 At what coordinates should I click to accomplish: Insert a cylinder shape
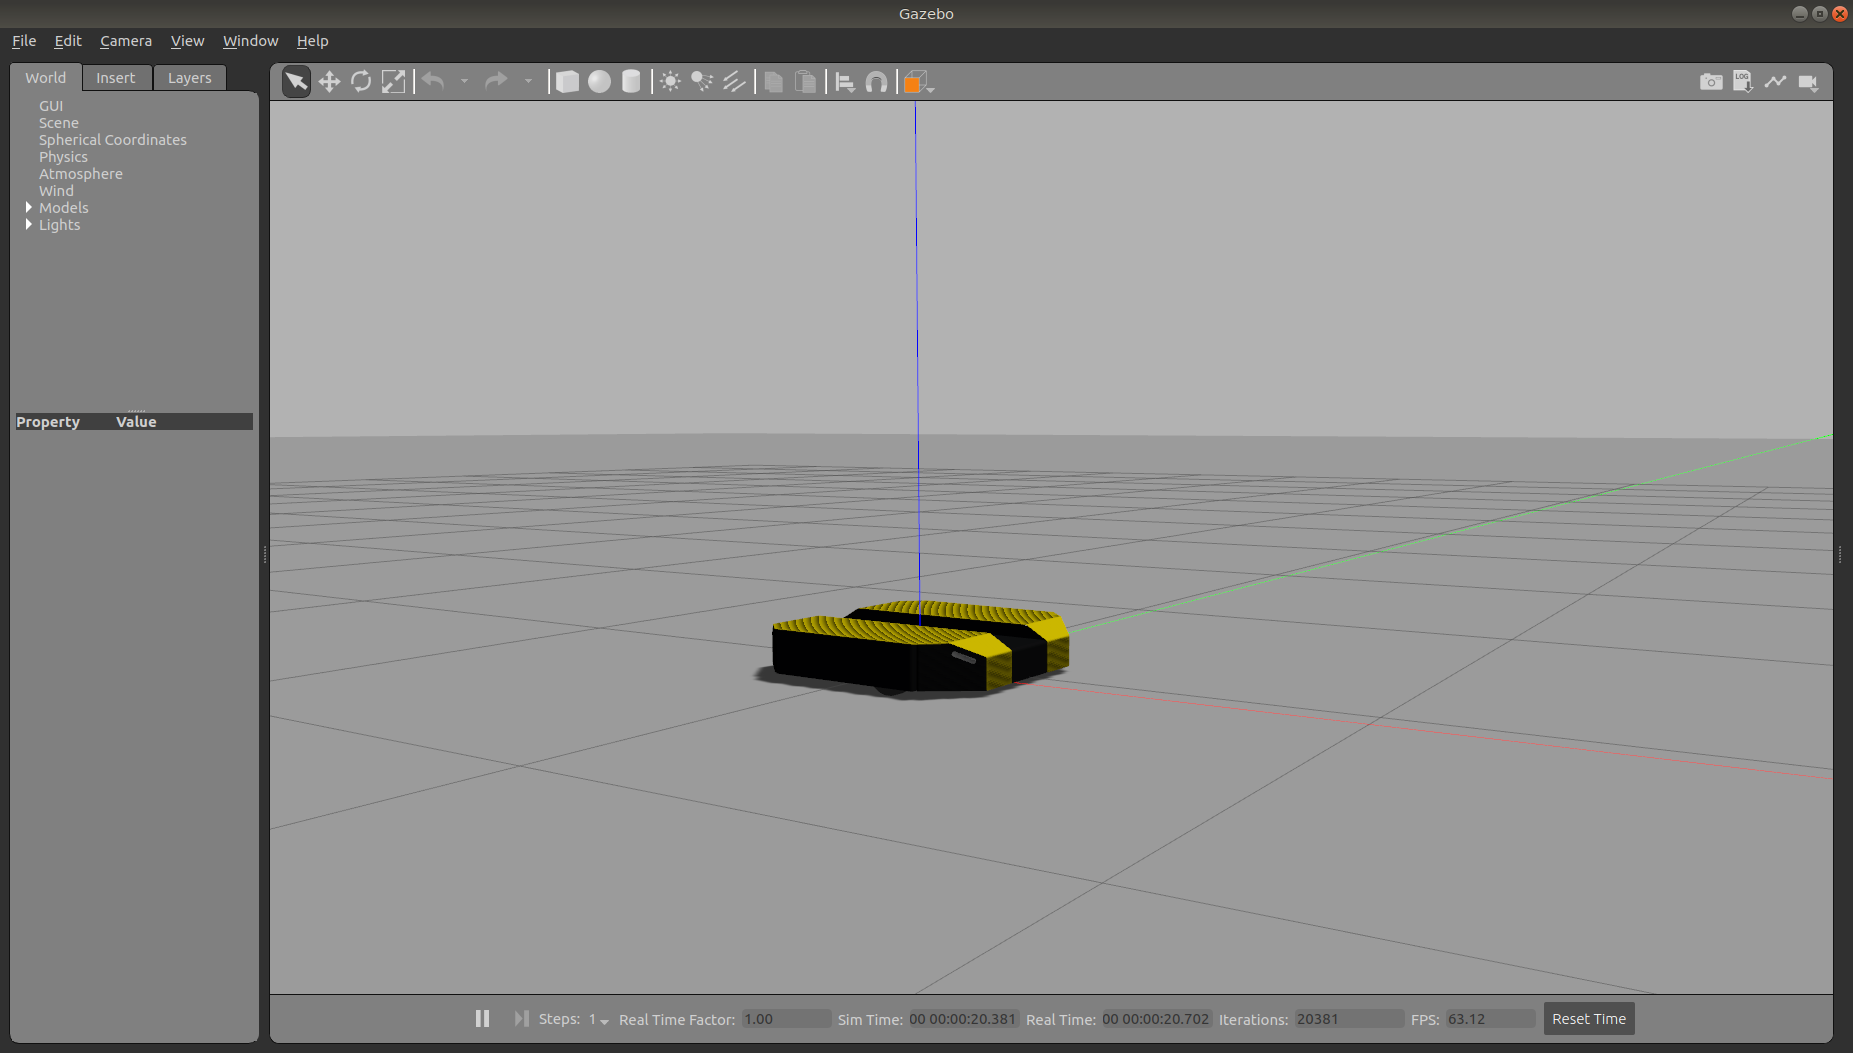click(x=631, y=82)
